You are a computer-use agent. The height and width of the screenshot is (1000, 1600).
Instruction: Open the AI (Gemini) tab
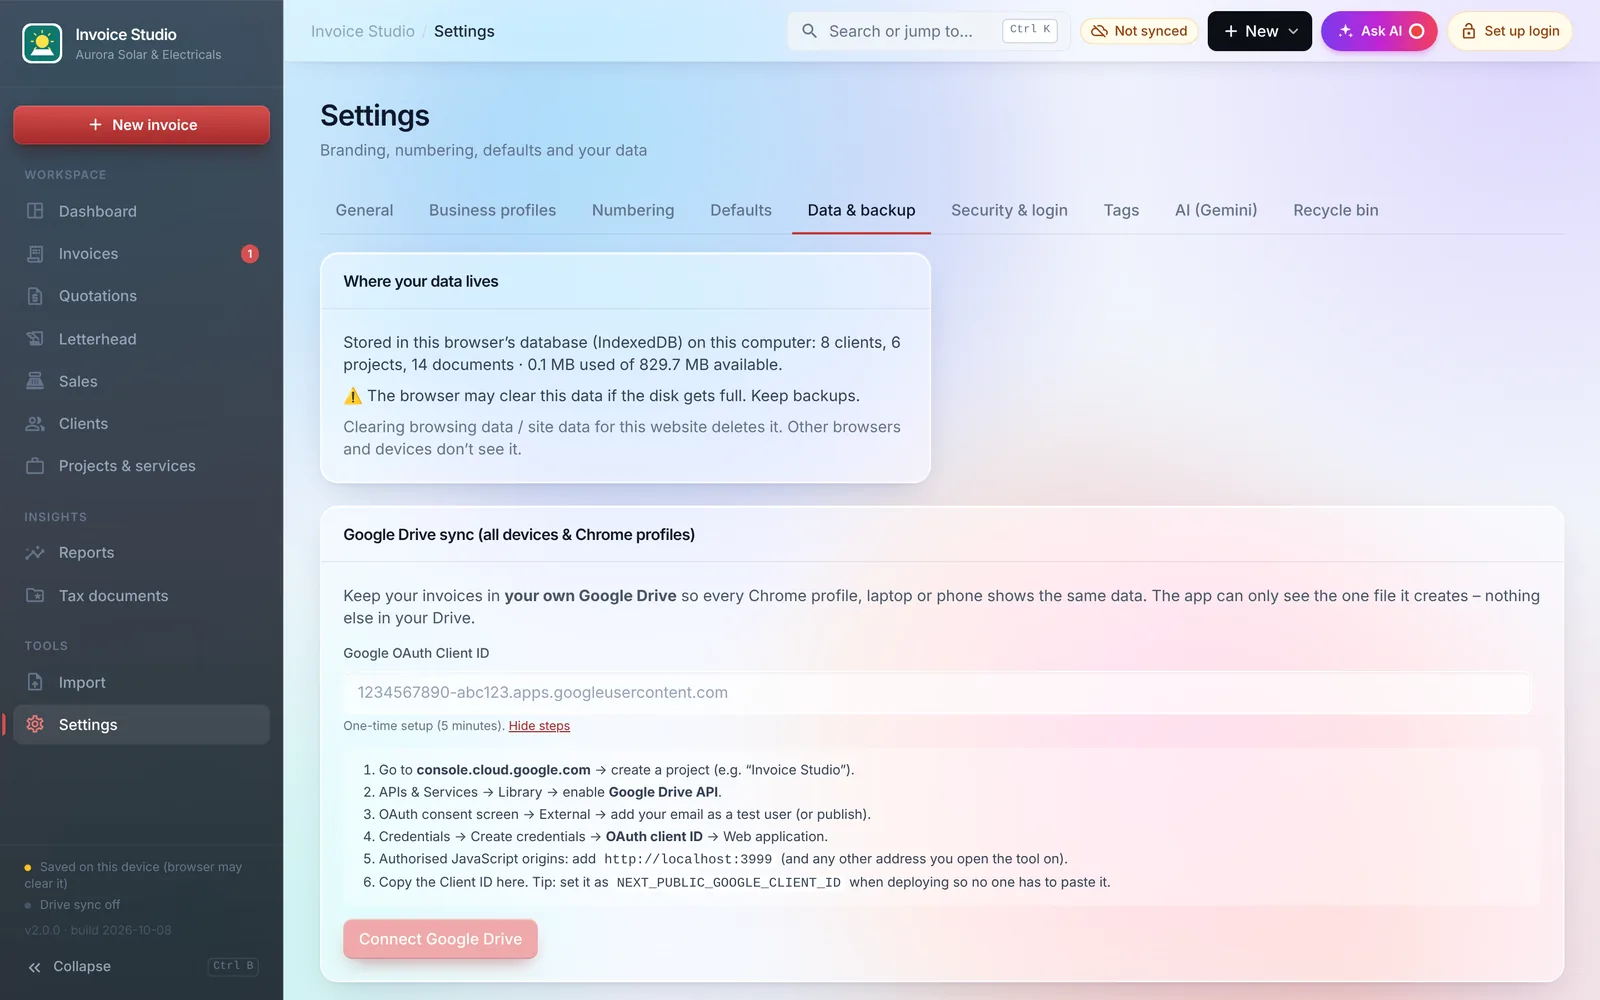(1216, 210)
